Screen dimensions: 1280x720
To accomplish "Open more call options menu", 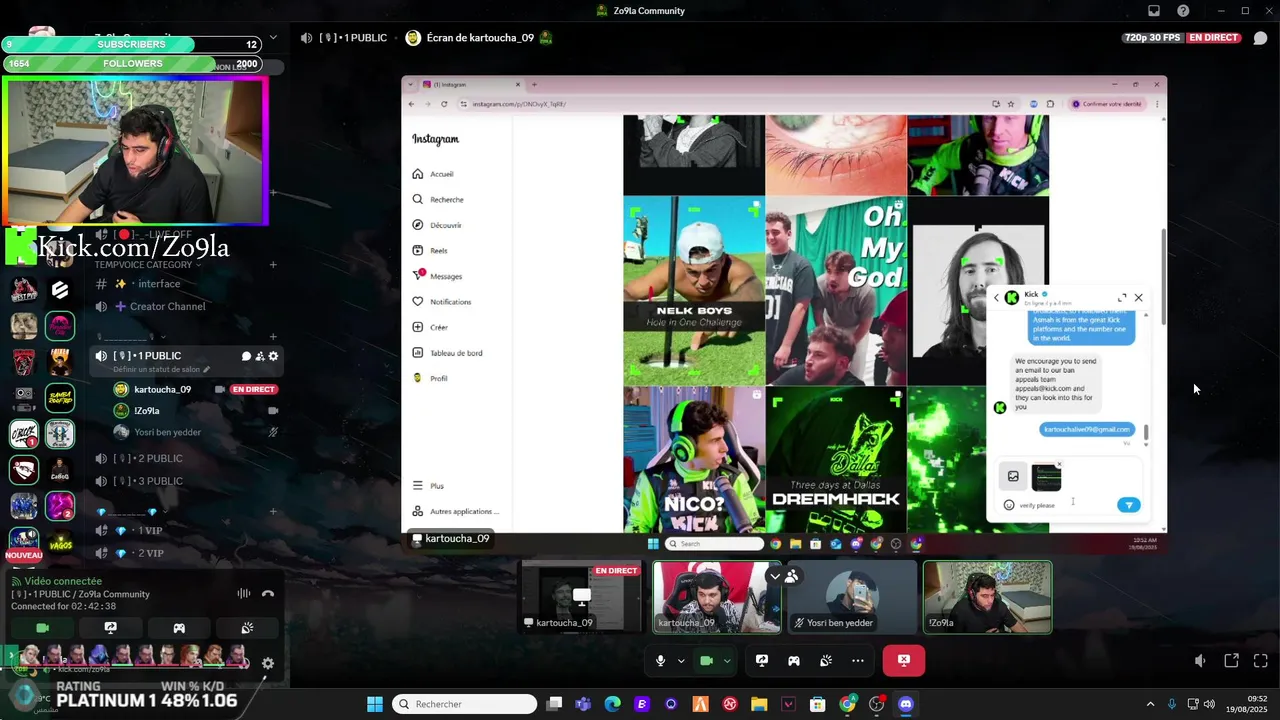I will pyautogui.click(x=858, y=661).
